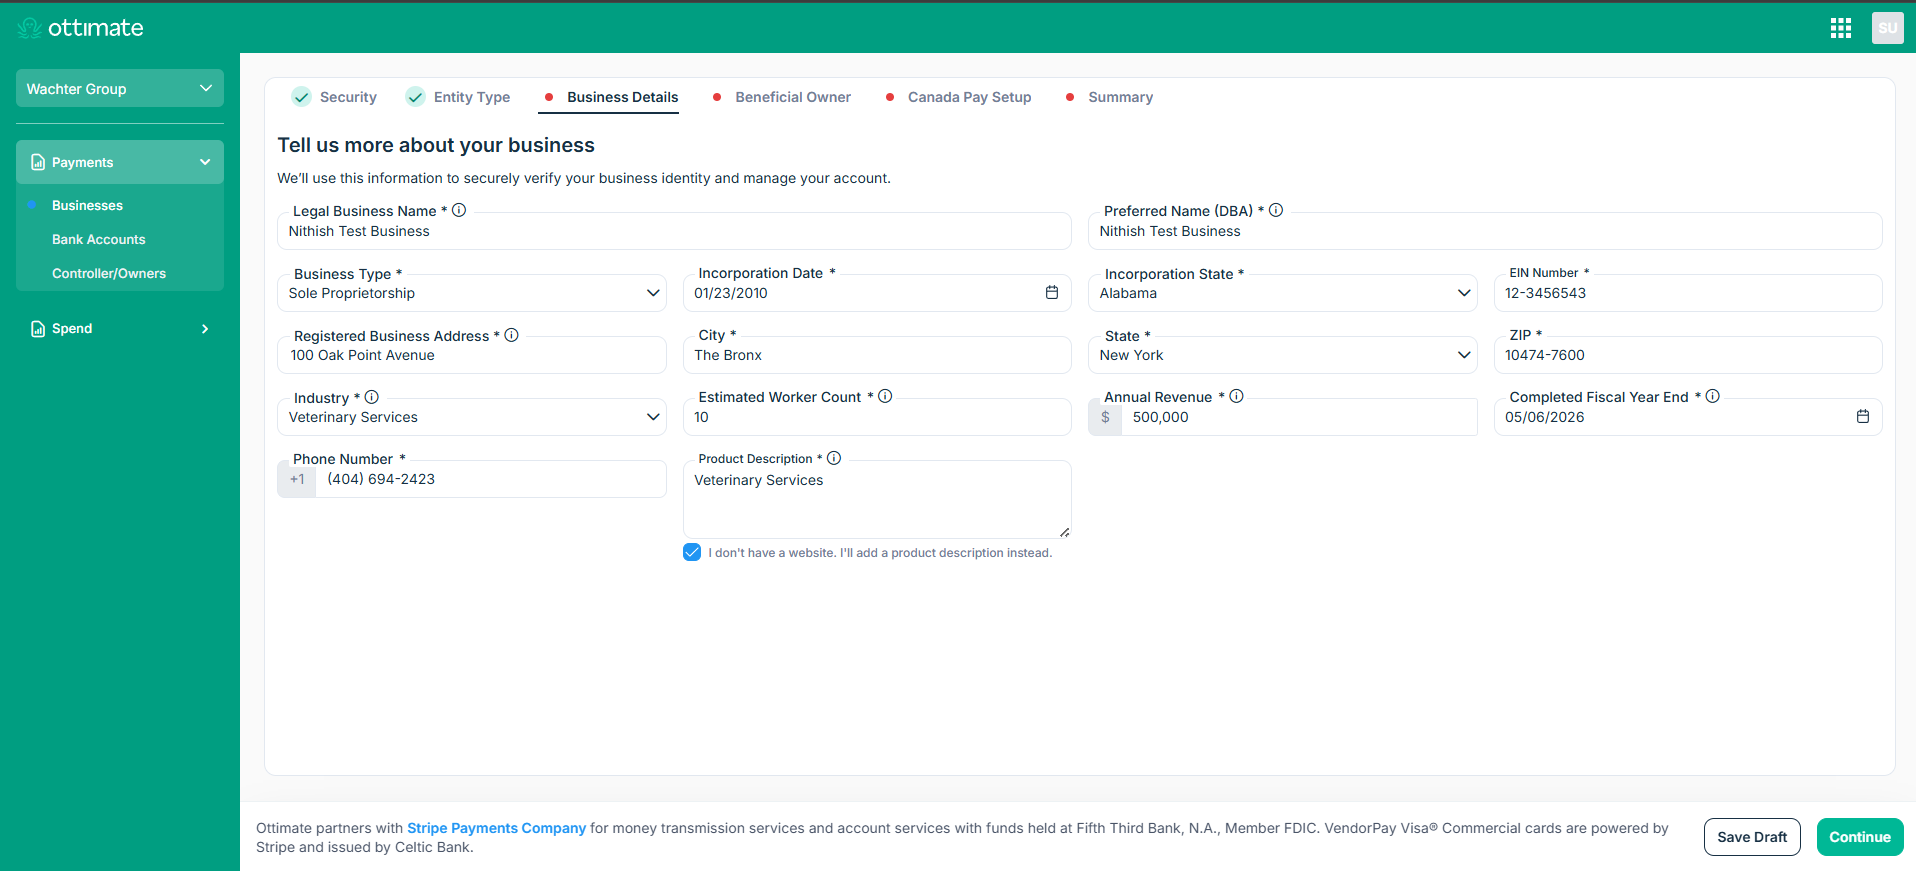Image resolution: width=1916 pixels, height=871 pixels.
Task: Open the Incorporation State dropdown
Action: tap(1283, 293)
